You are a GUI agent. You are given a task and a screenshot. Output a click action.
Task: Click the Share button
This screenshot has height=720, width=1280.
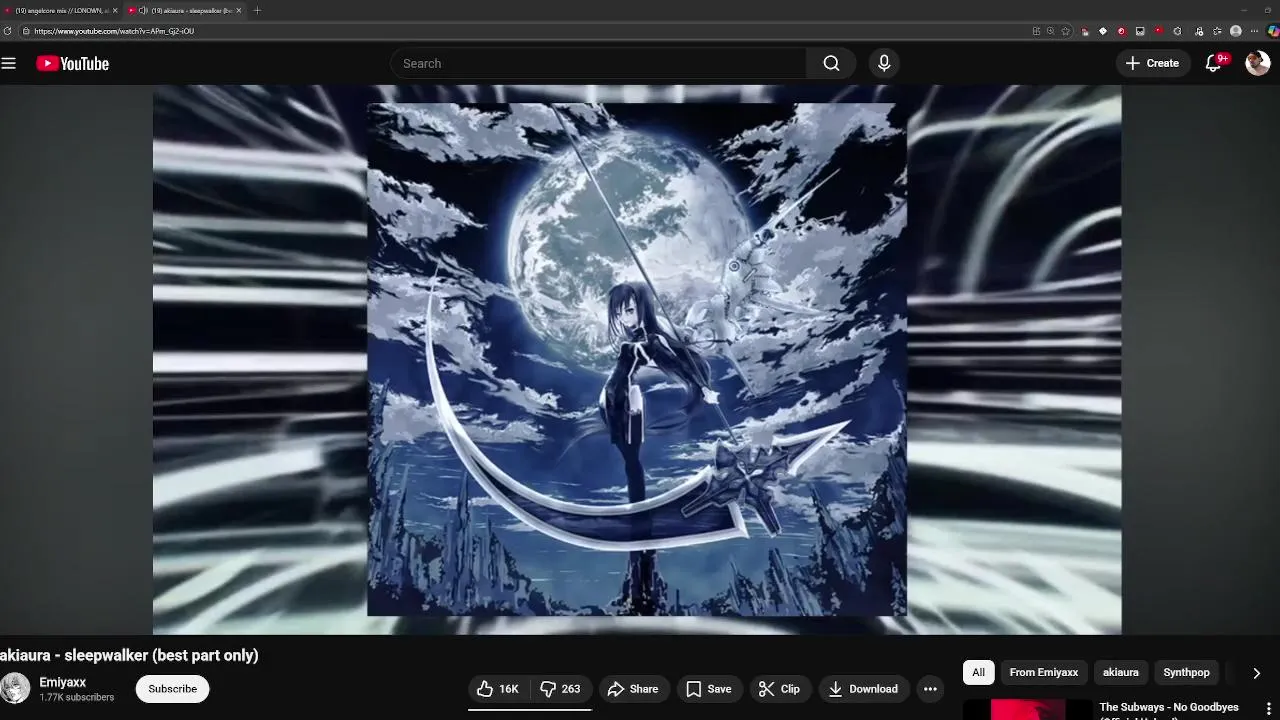(x=633, y=689)
